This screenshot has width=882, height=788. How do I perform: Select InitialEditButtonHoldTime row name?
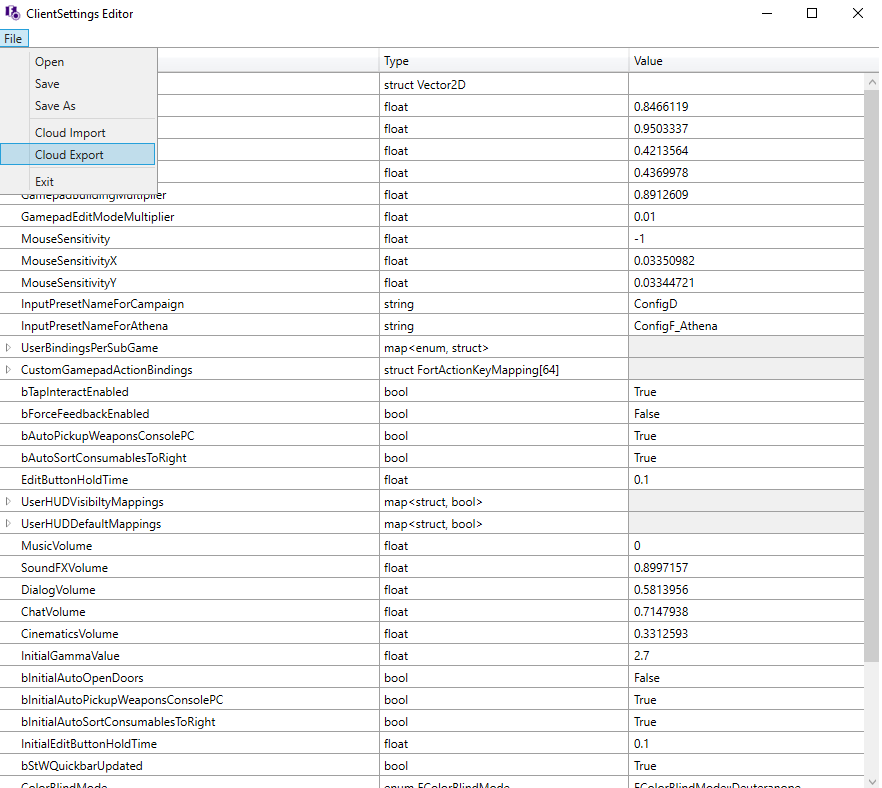[x=89, y=744]
